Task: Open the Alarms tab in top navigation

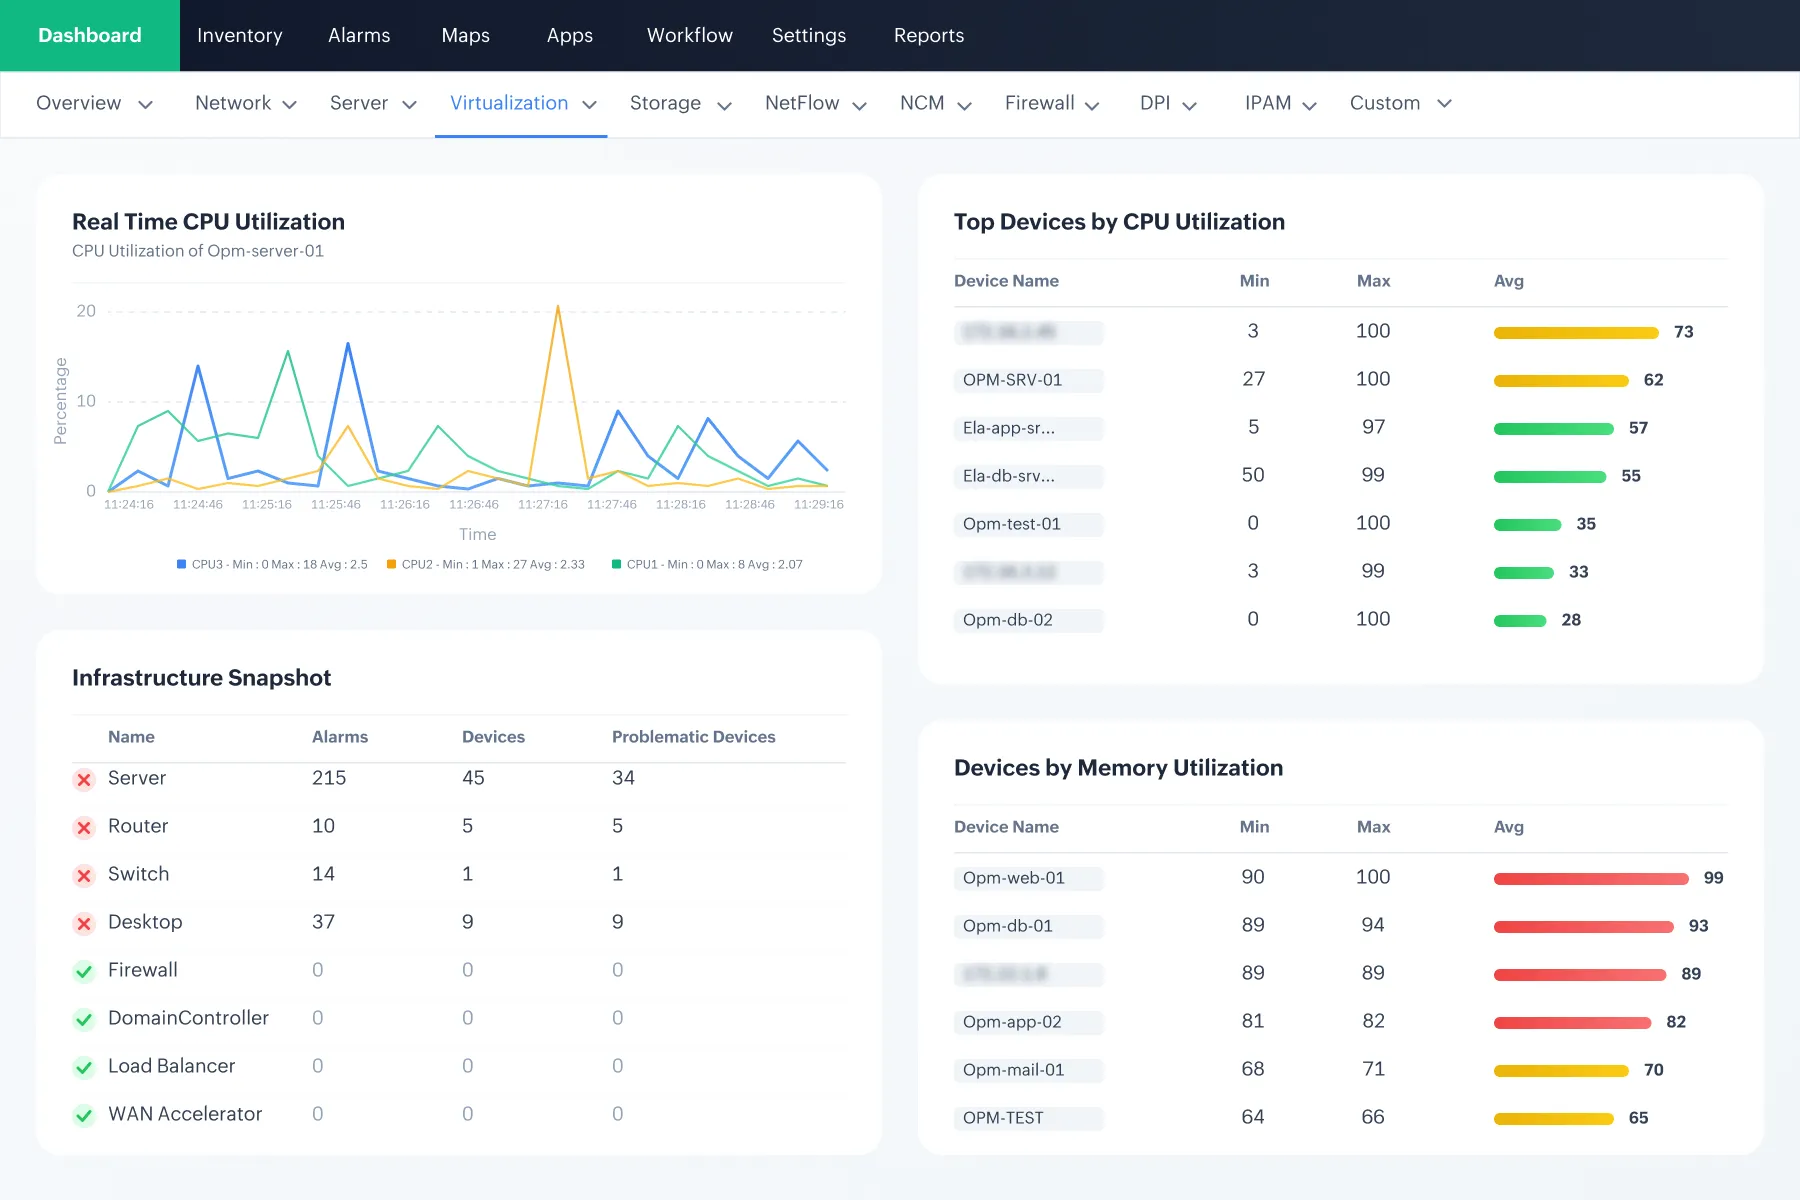Action: [x=359, y=36]
